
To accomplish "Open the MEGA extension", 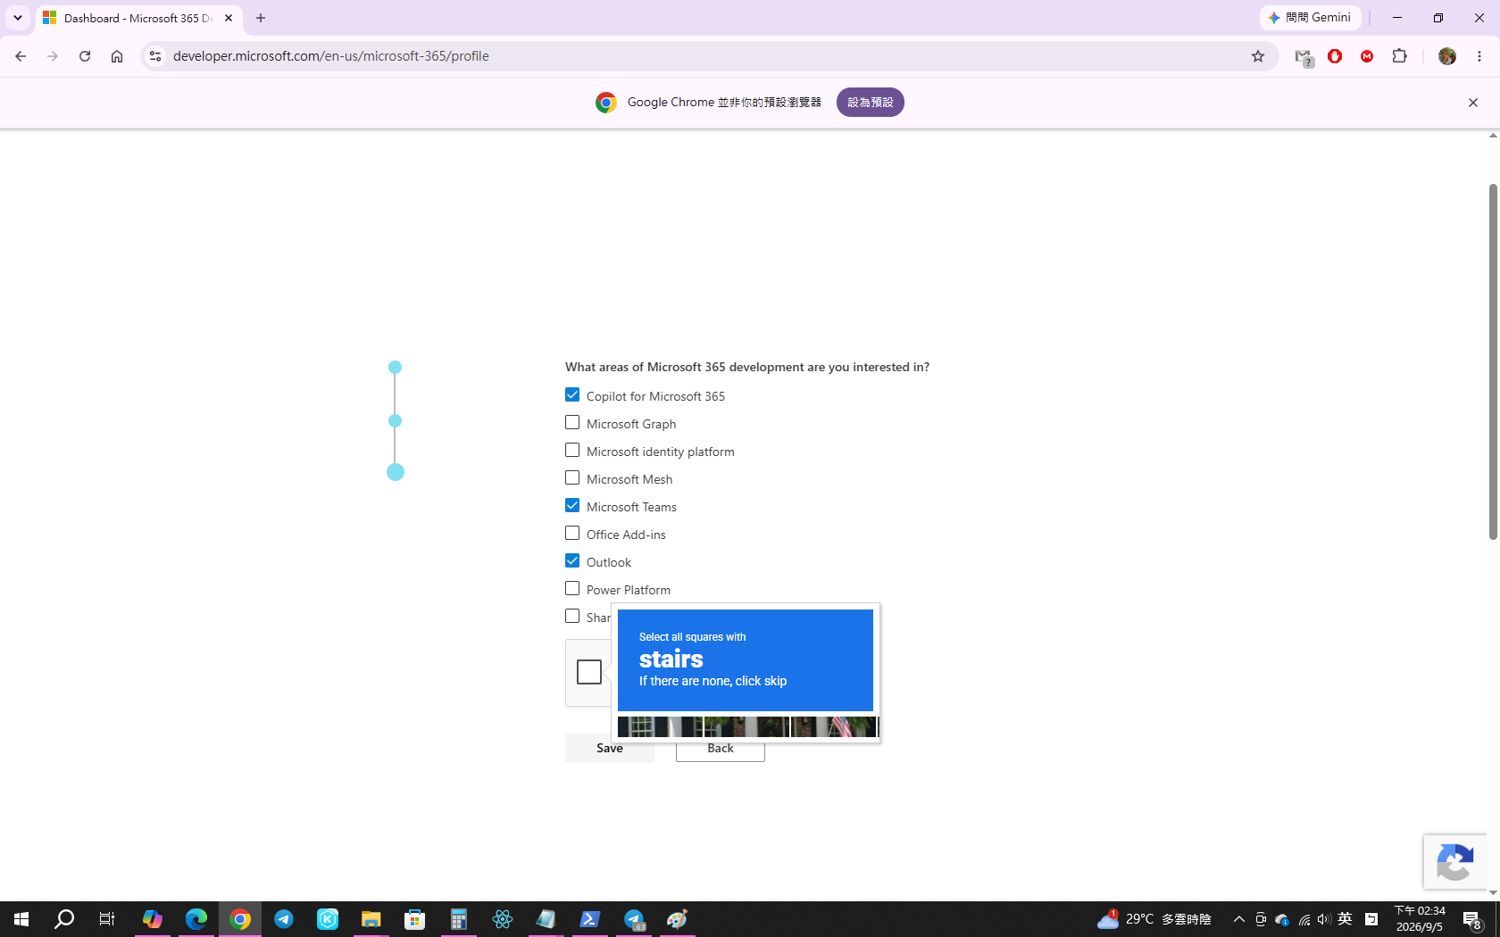I will 1367,56.
